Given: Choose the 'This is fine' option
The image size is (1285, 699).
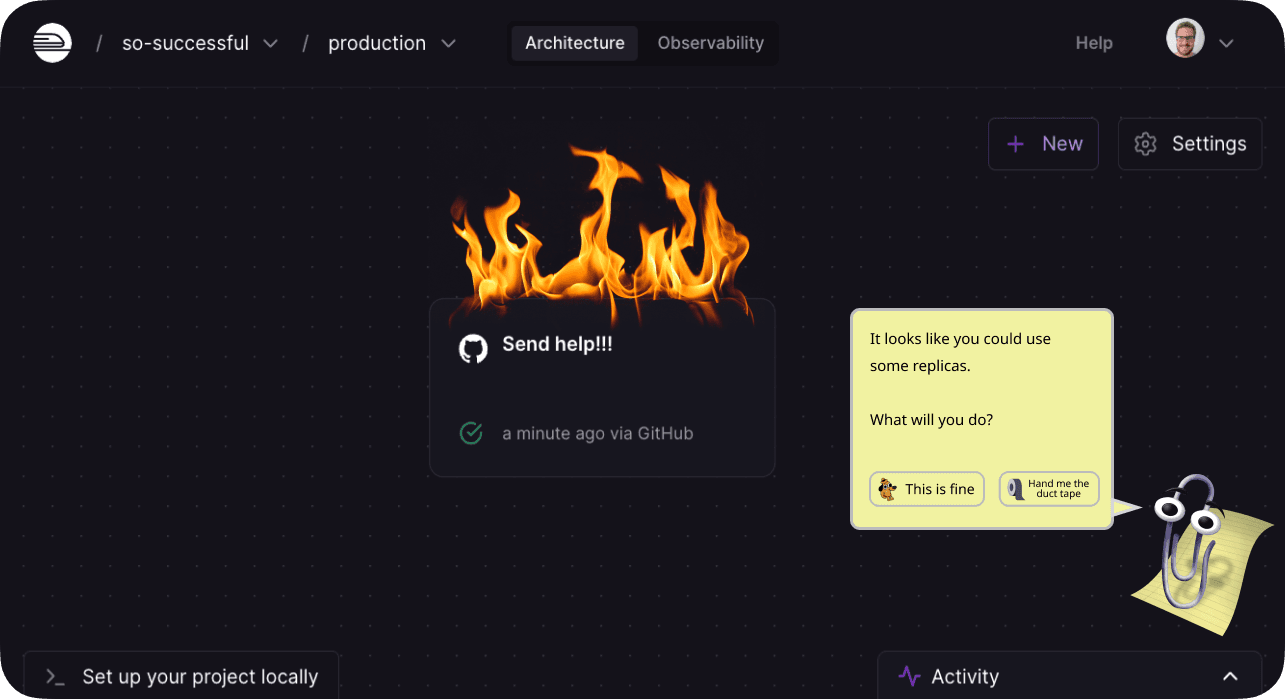Looking at the screenshot, I should 927,489.
